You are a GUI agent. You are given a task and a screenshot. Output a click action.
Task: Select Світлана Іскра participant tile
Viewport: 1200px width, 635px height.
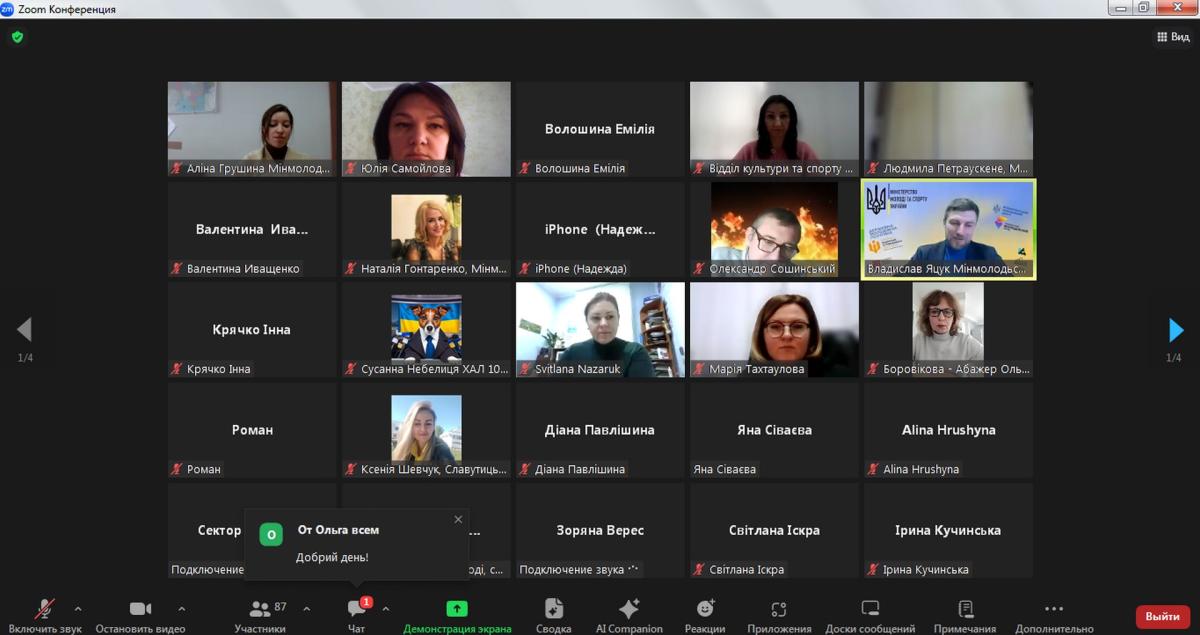[774, 530]
